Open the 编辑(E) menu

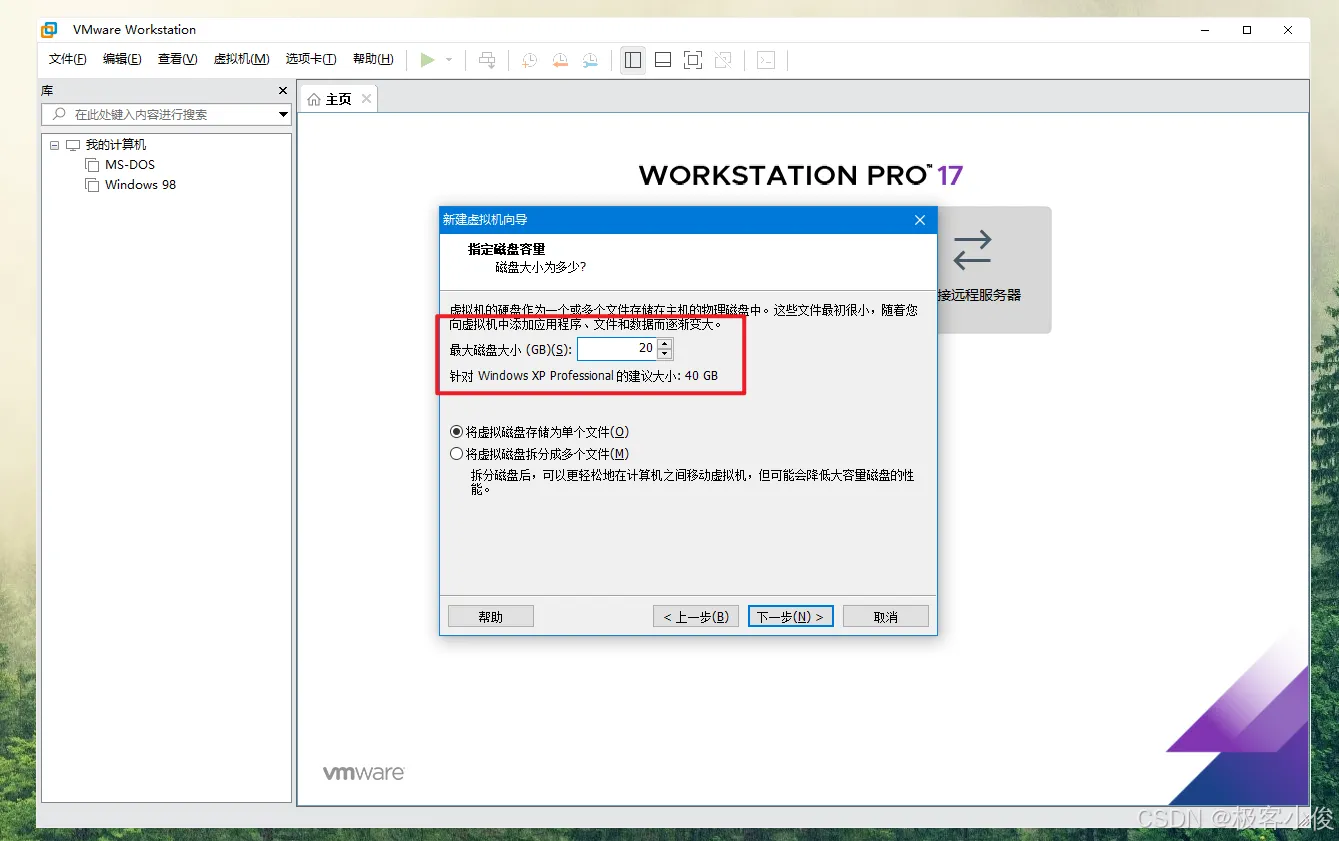[122, 59]
